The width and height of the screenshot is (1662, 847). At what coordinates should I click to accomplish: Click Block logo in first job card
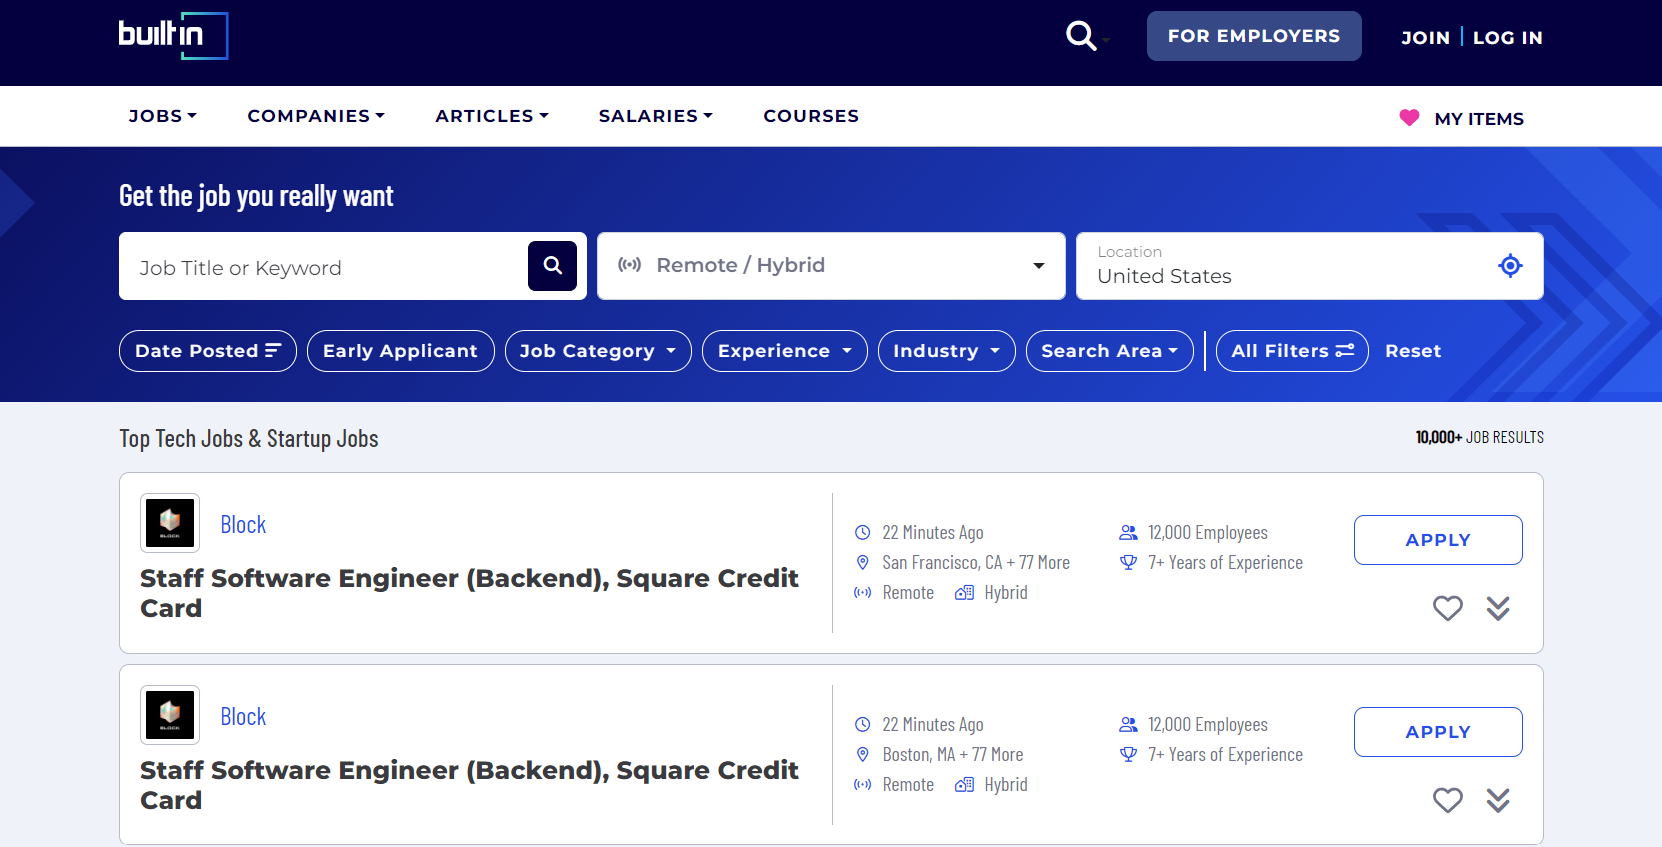click(x=170, y=523)
